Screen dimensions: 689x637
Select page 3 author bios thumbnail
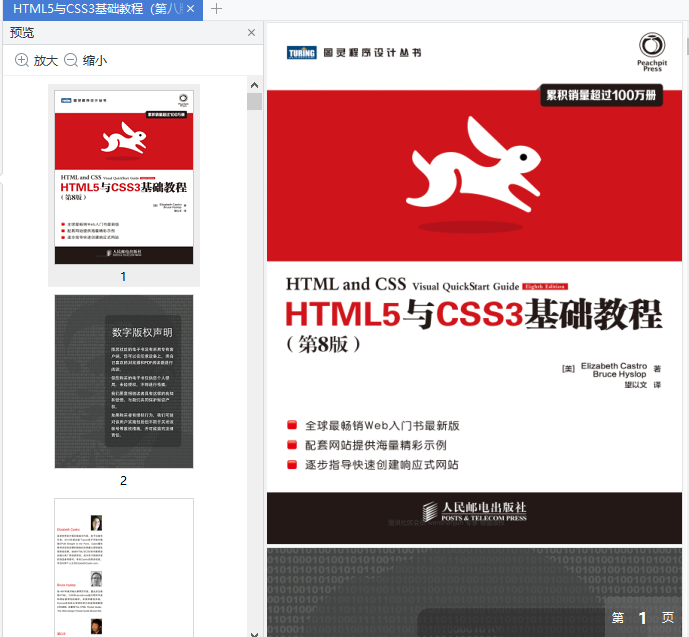pos(124,567)
